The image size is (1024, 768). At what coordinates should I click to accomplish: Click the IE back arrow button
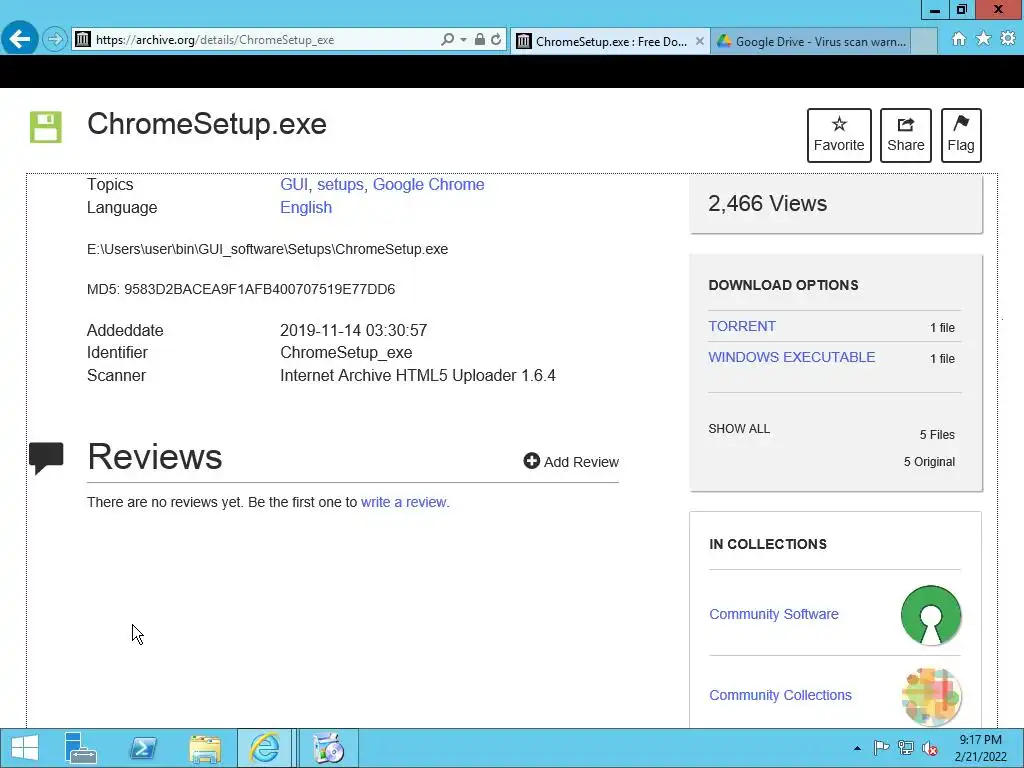[20, 39]
